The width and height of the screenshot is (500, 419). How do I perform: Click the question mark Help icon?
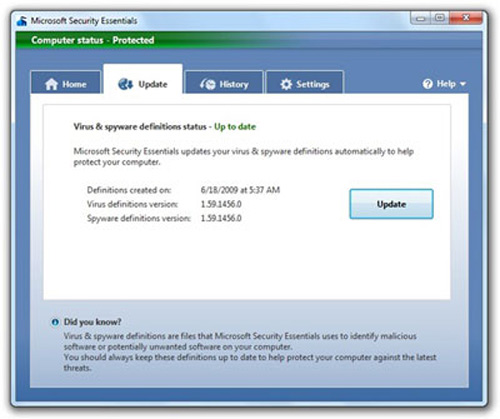point(427,84)
